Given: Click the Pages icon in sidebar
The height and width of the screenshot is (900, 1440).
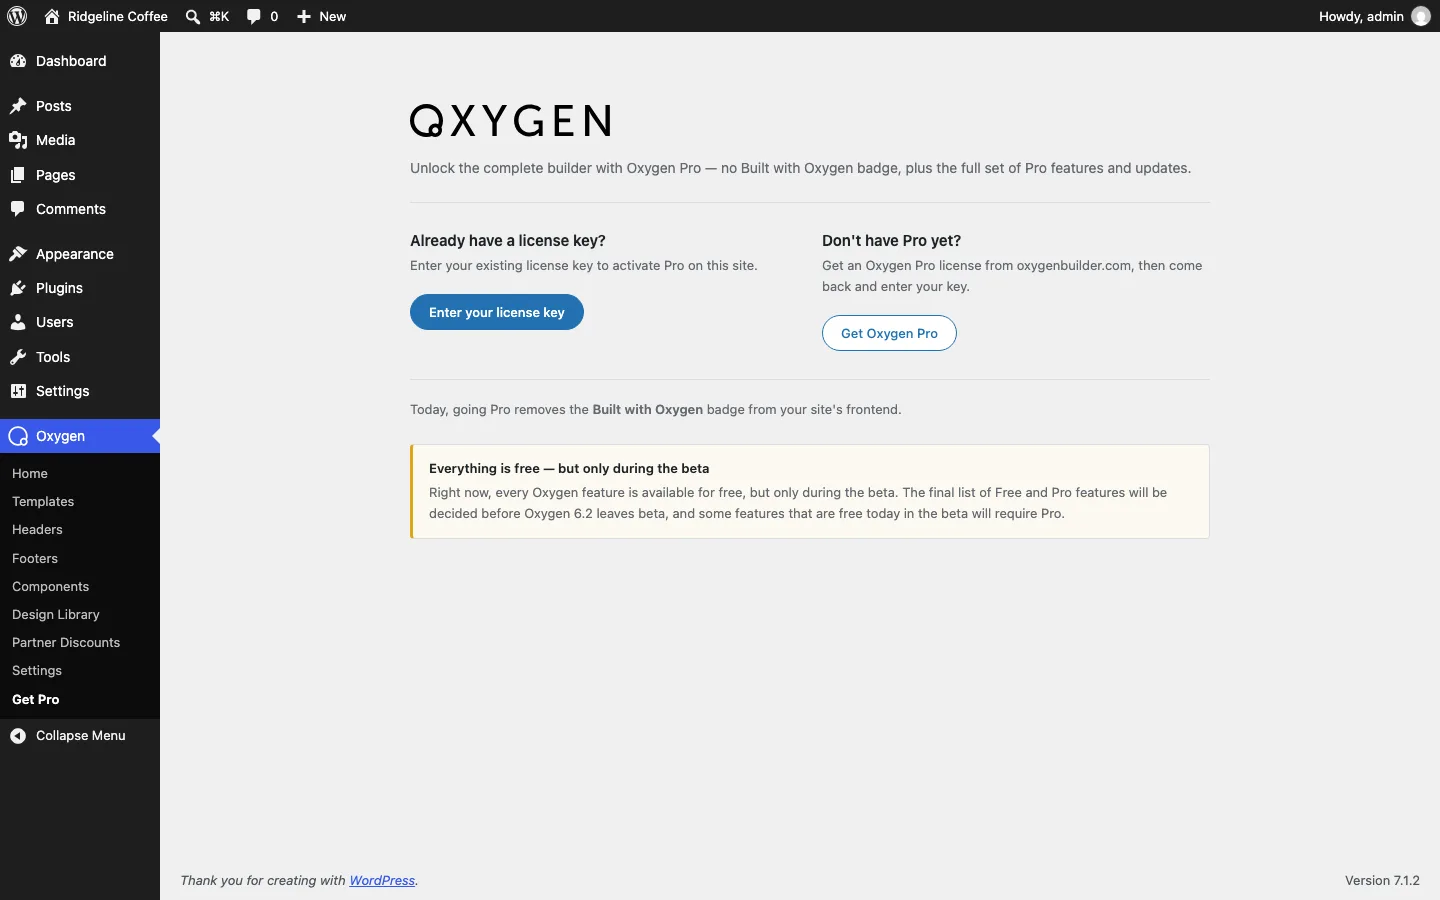Looking at the screenshot, I should coord(18,175).
